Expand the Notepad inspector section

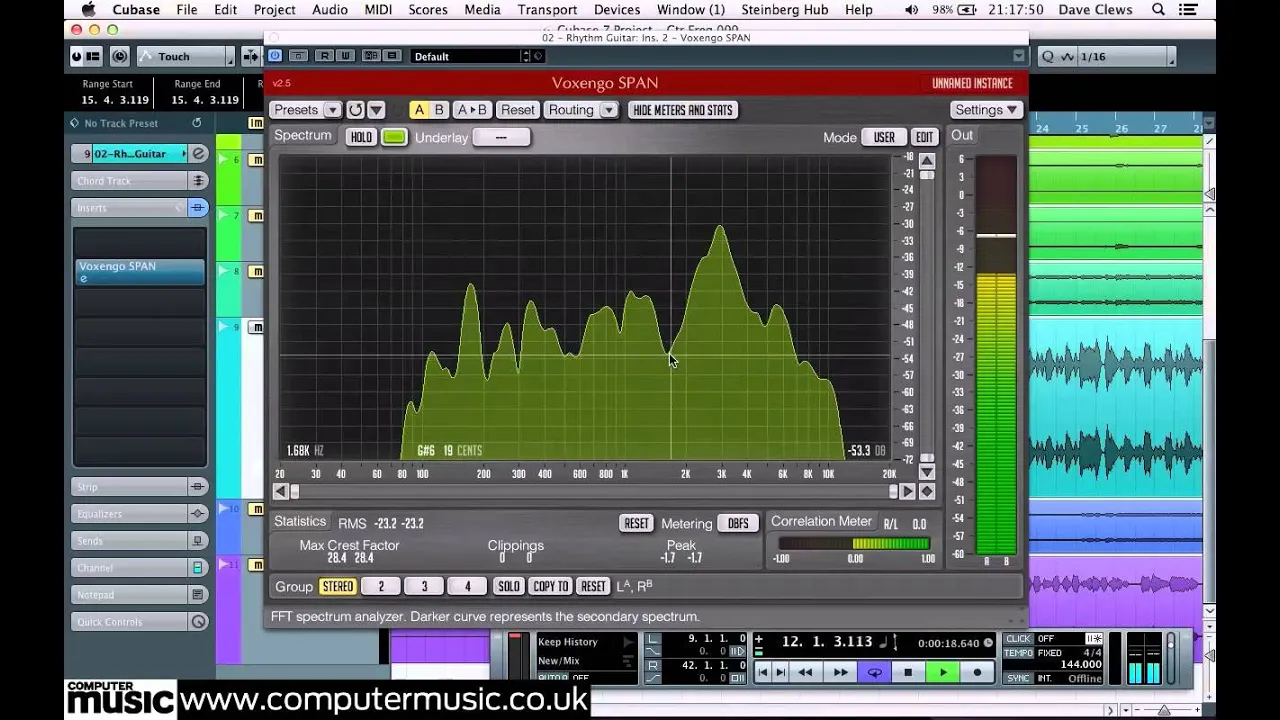click(140, 595)
